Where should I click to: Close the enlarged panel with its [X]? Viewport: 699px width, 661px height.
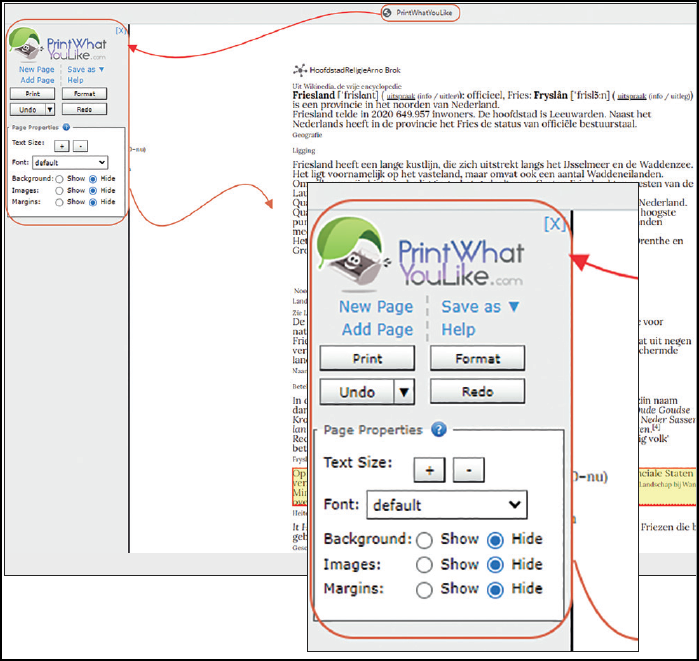click(x=554, y=223)
